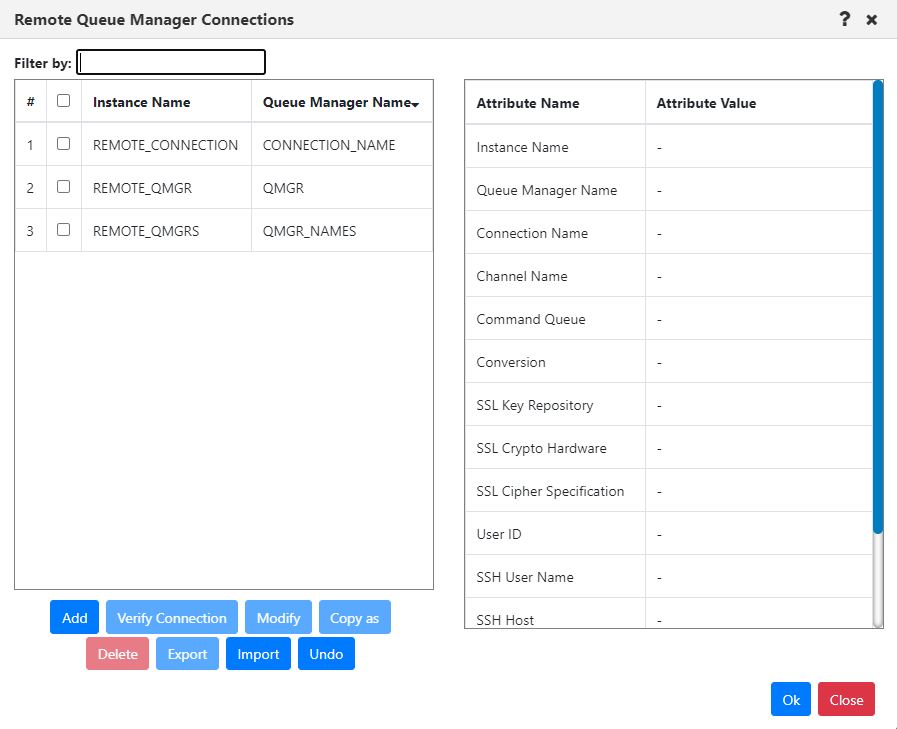
Task: Open the help question mark icon
Action: (844, 19)
